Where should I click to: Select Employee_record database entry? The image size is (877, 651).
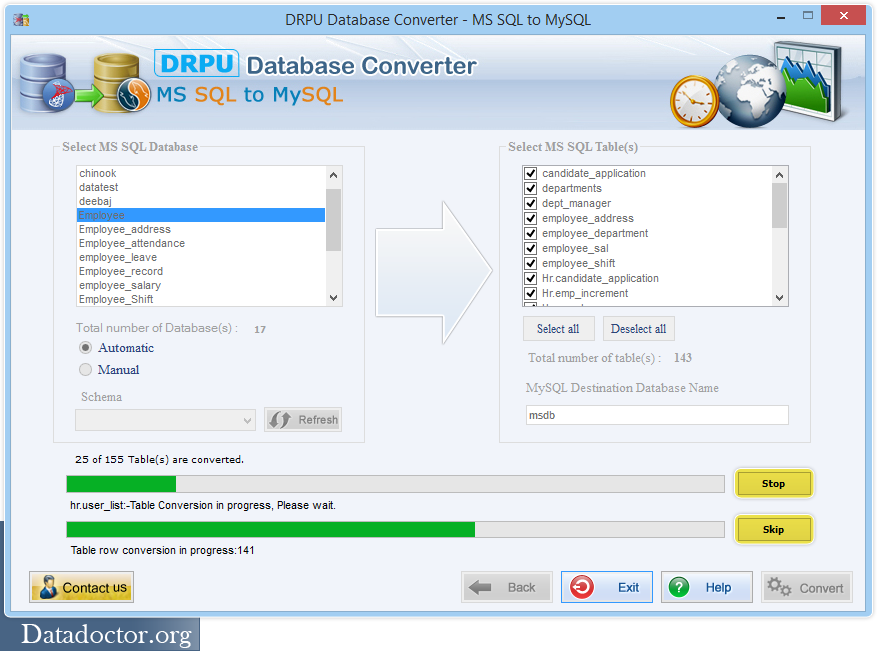[201, 271]
